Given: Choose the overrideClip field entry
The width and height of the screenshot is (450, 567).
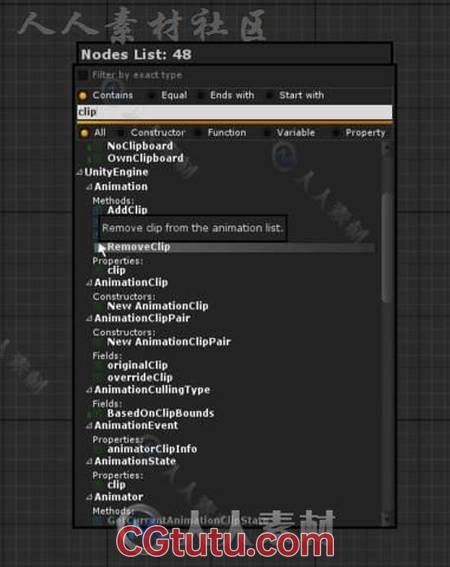Looking at the screenshot, I should (140, 378).
